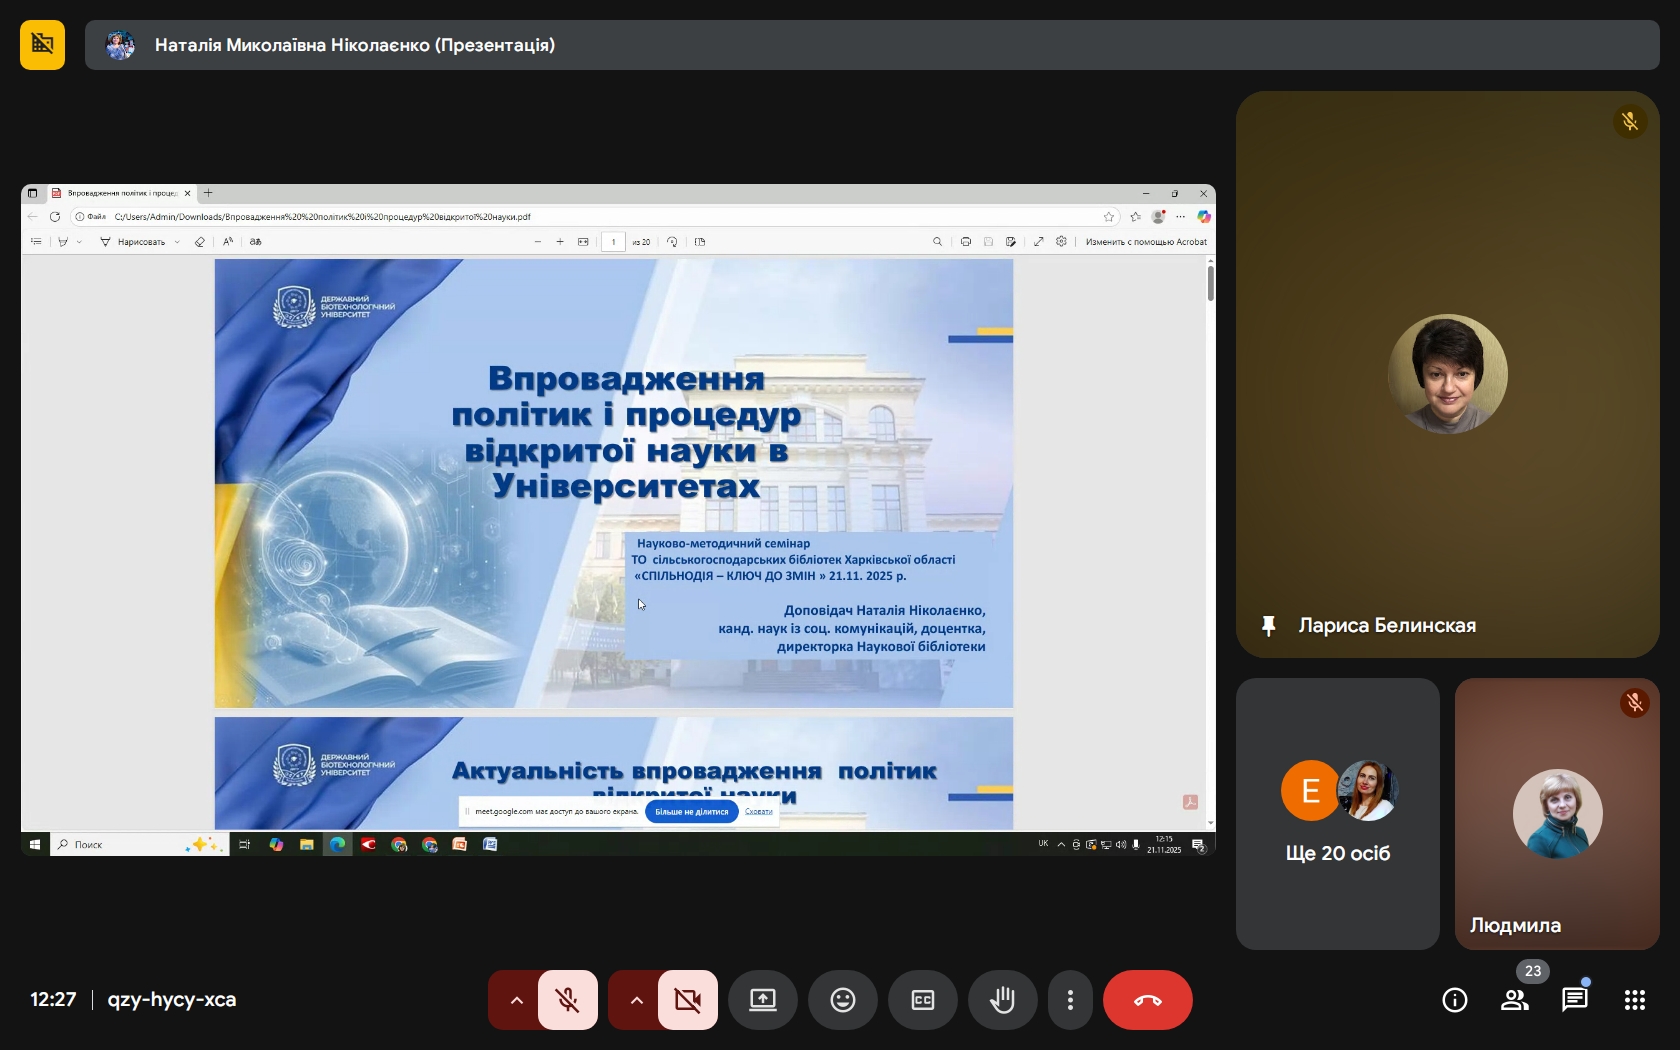The image size is (1680, 1050).
Task: Turn on your camera
Action: tap(688, 1000)
